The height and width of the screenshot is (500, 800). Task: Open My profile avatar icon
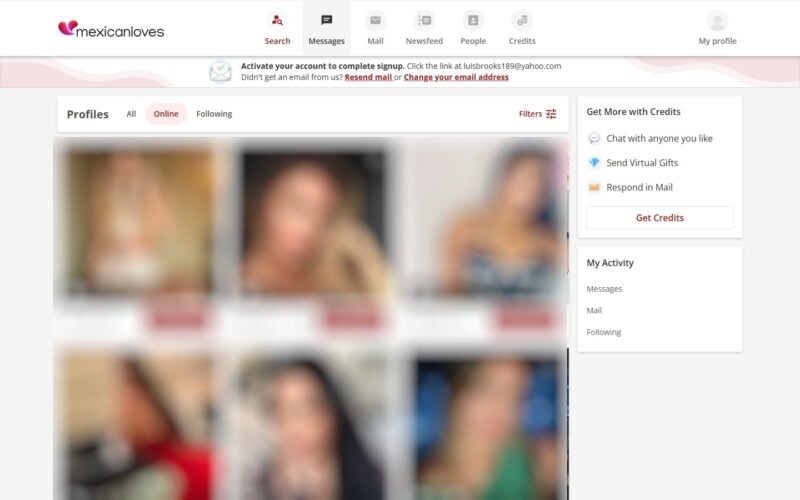[x=717, y=20]
